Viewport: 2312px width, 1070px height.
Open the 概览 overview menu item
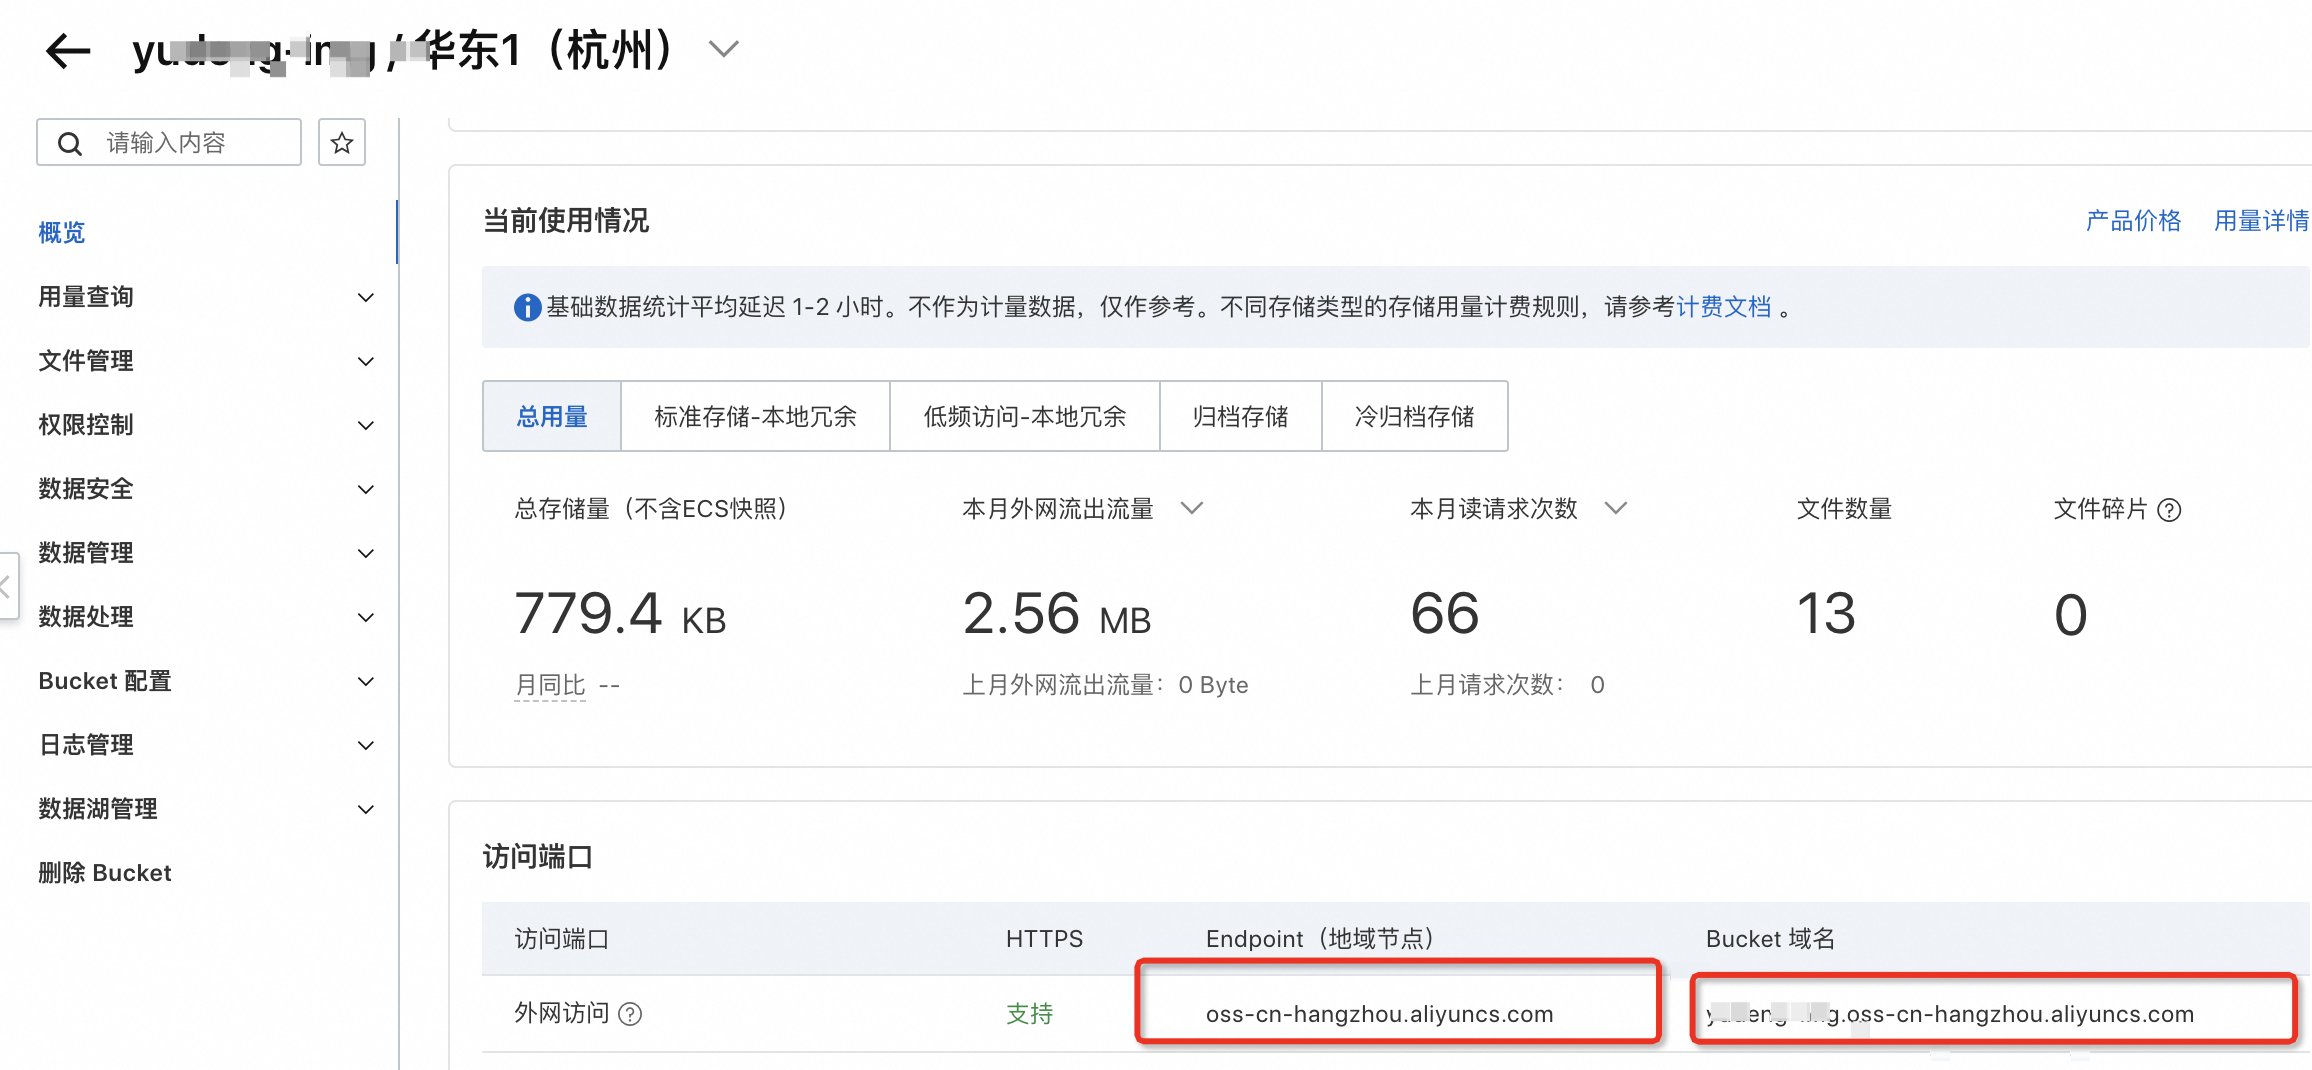click(62, 232)
